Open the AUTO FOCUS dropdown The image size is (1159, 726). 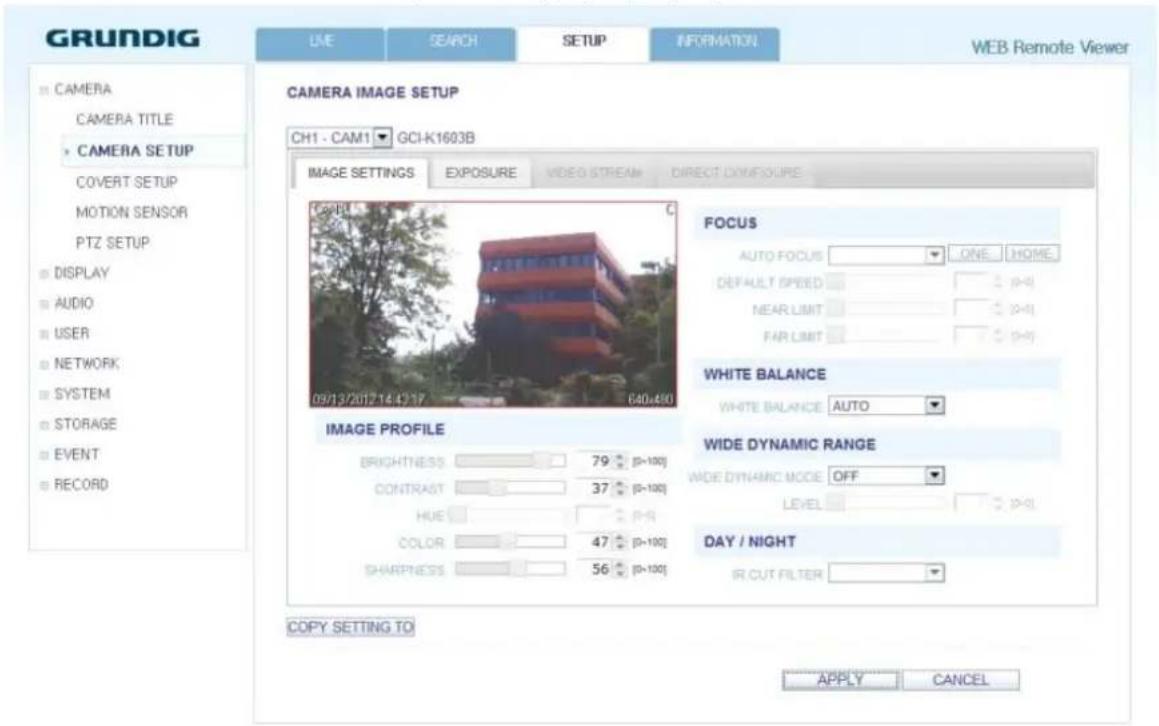point(886,255)
